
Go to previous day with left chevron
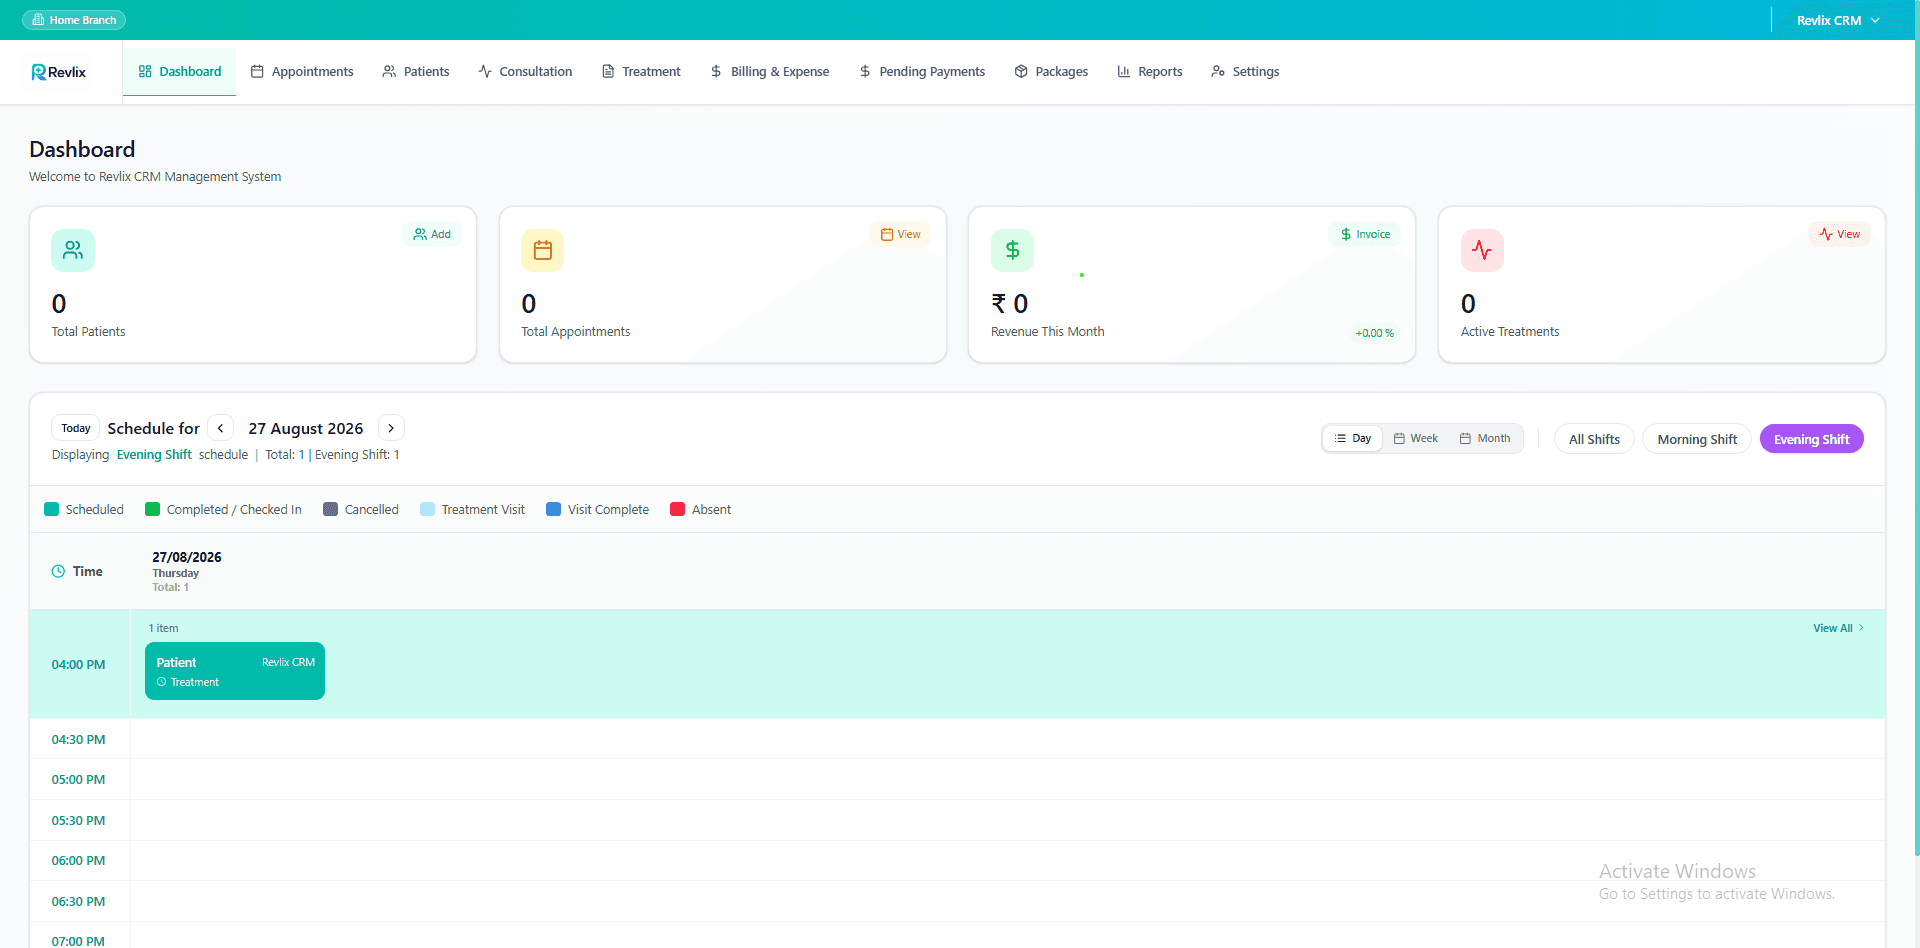pyautogui.click(x=221, y=428)
